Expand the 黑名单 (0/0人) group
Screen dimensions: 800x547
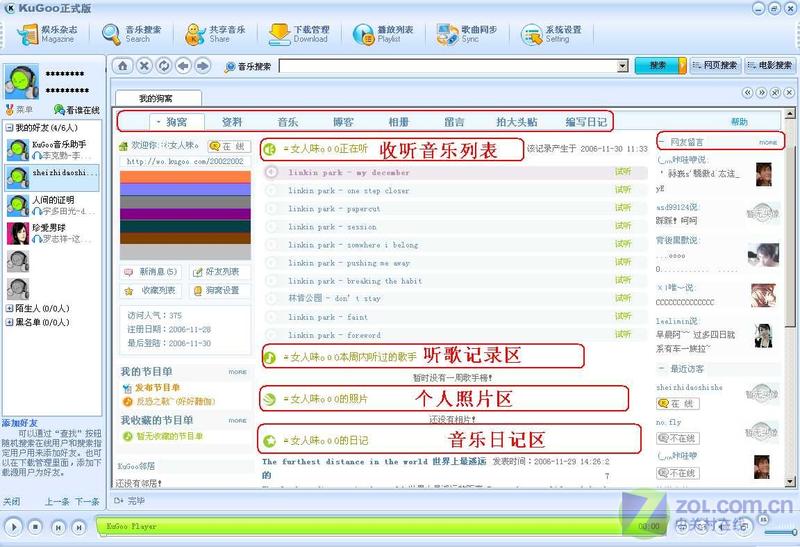pyautogui.click(x=9, y=322)
